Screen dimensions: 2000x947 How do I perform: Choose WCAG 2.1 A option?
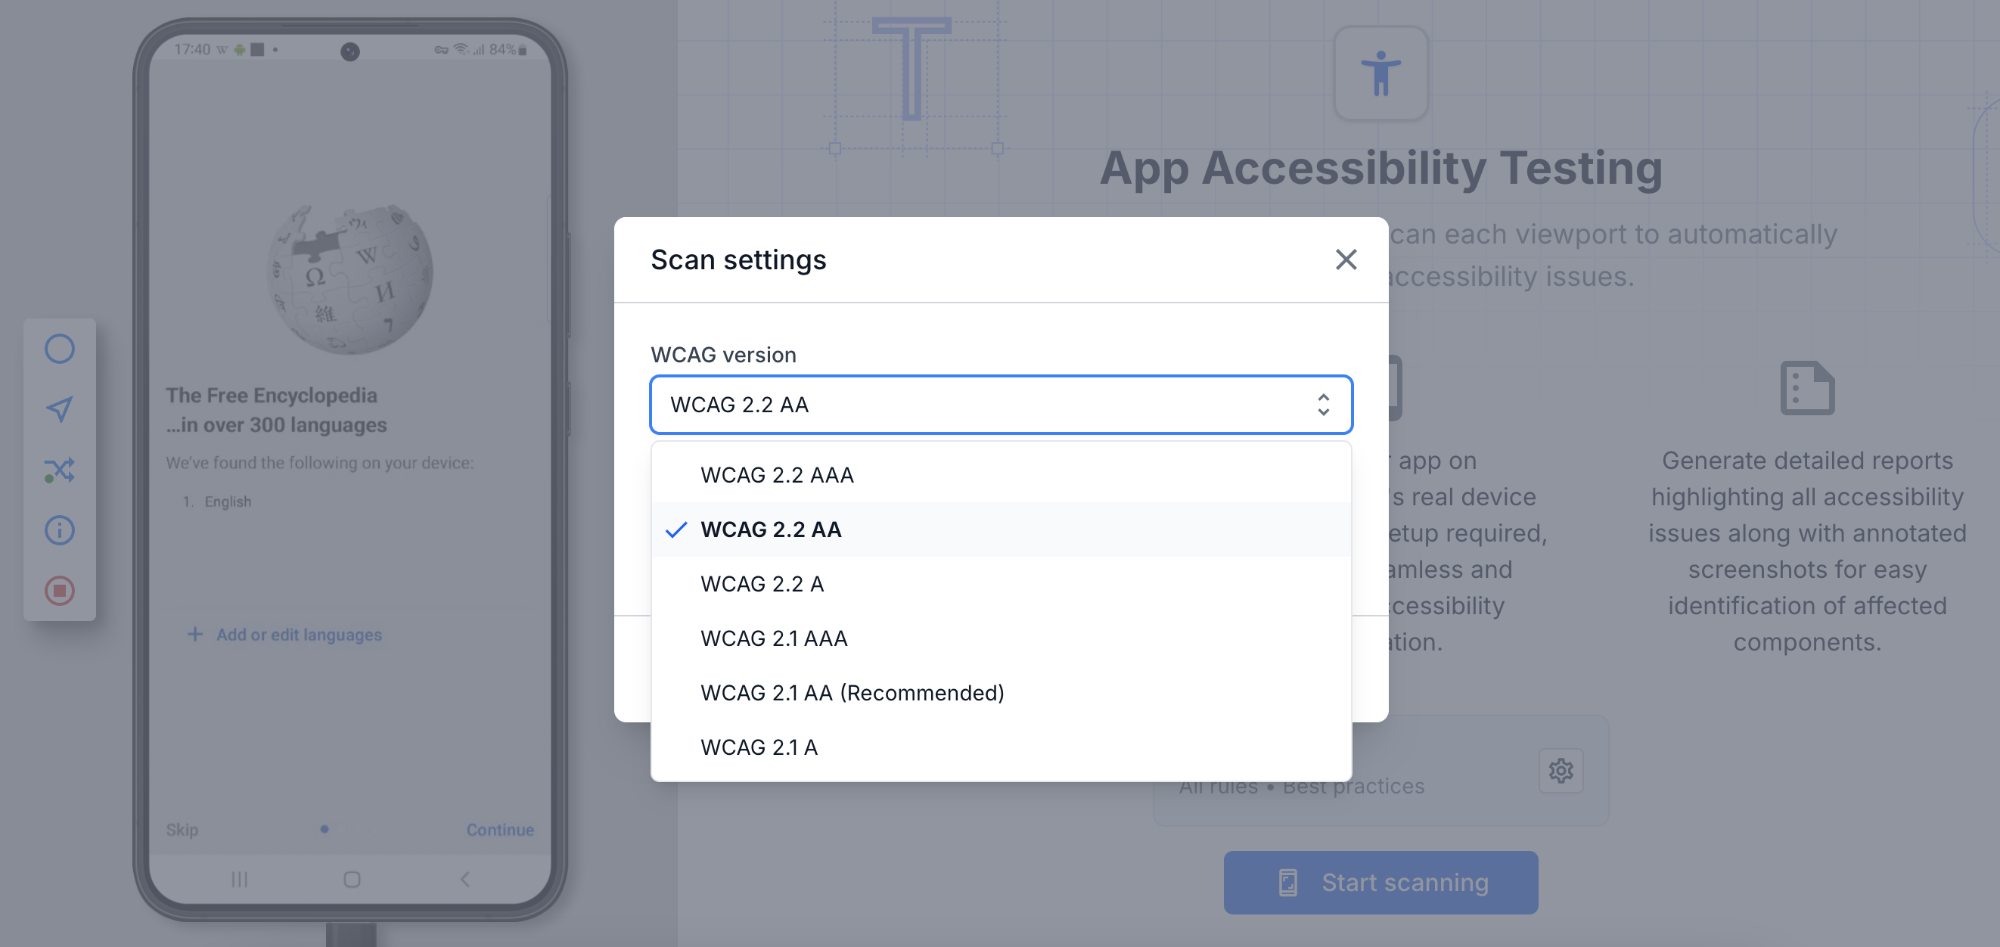[x=759, y=748]
